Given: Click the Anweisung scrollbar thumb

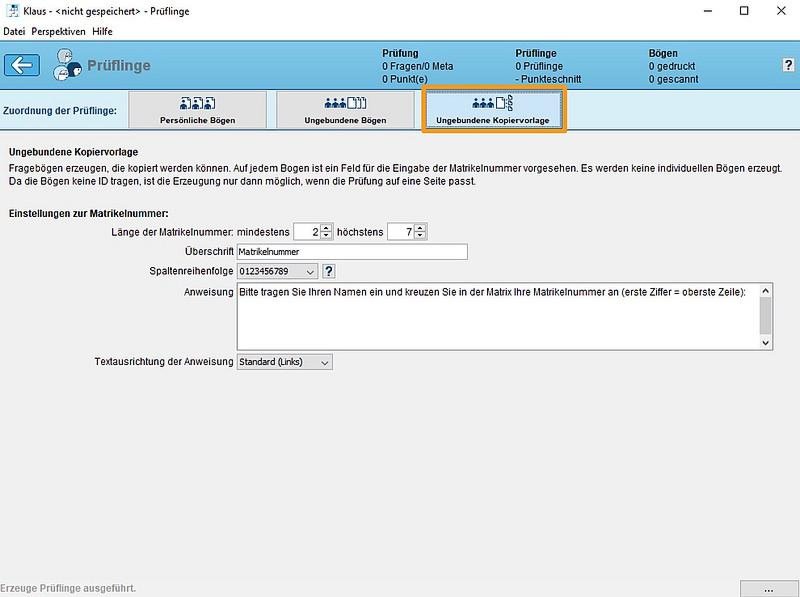Looking at the screenshot, I should pos(765,315).
